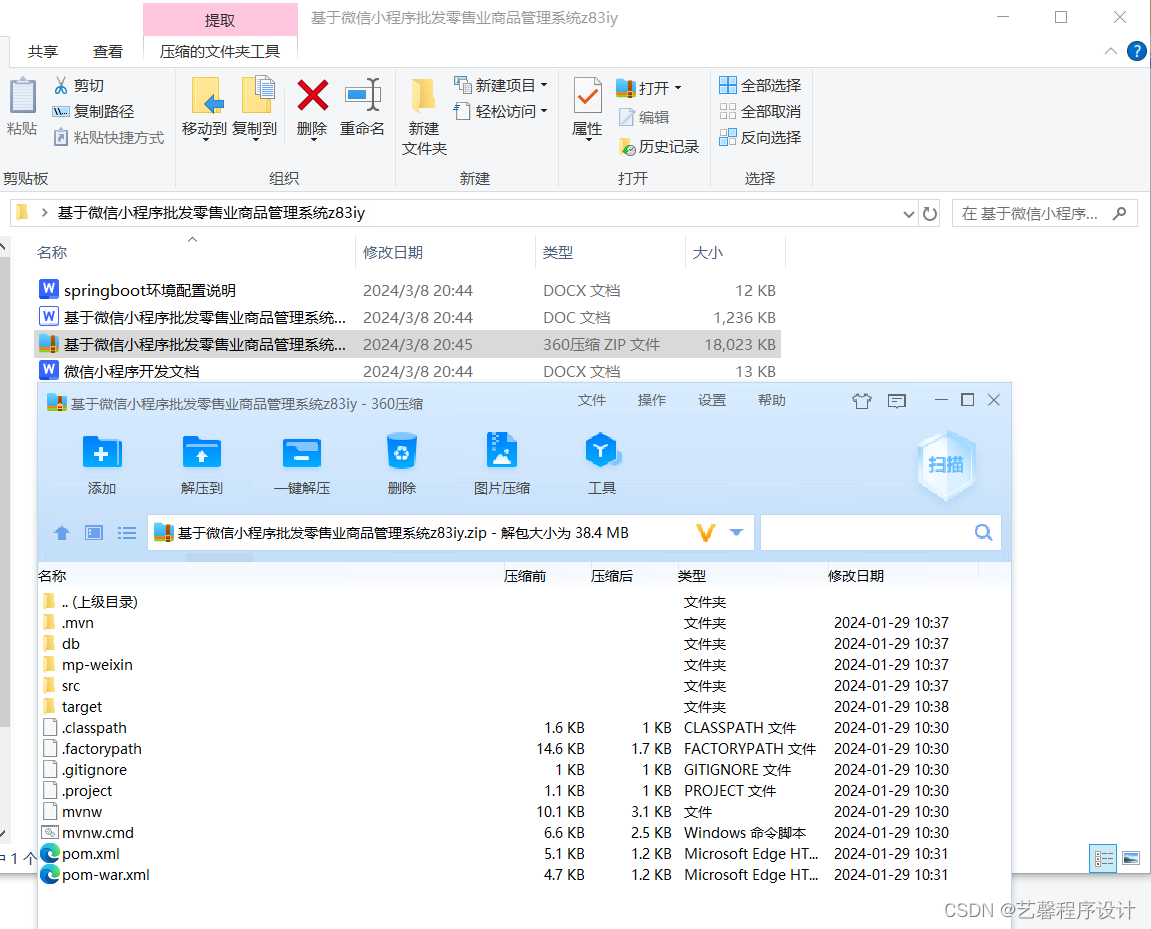Click the 解压到 (Extract to) icon

201,463
